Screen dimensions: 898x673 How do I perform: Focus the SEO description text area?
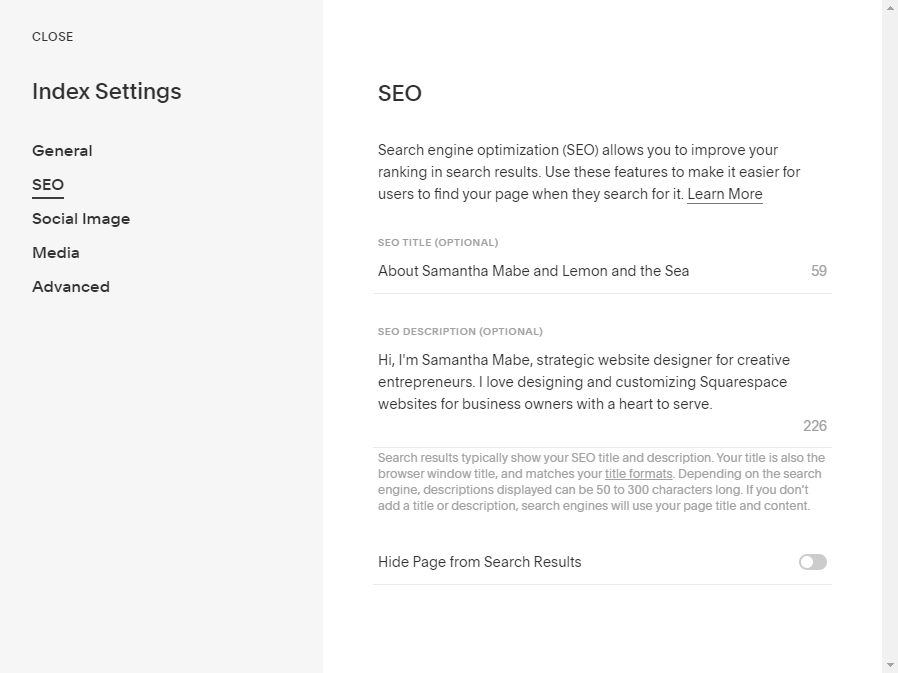[x=590, y=382]
